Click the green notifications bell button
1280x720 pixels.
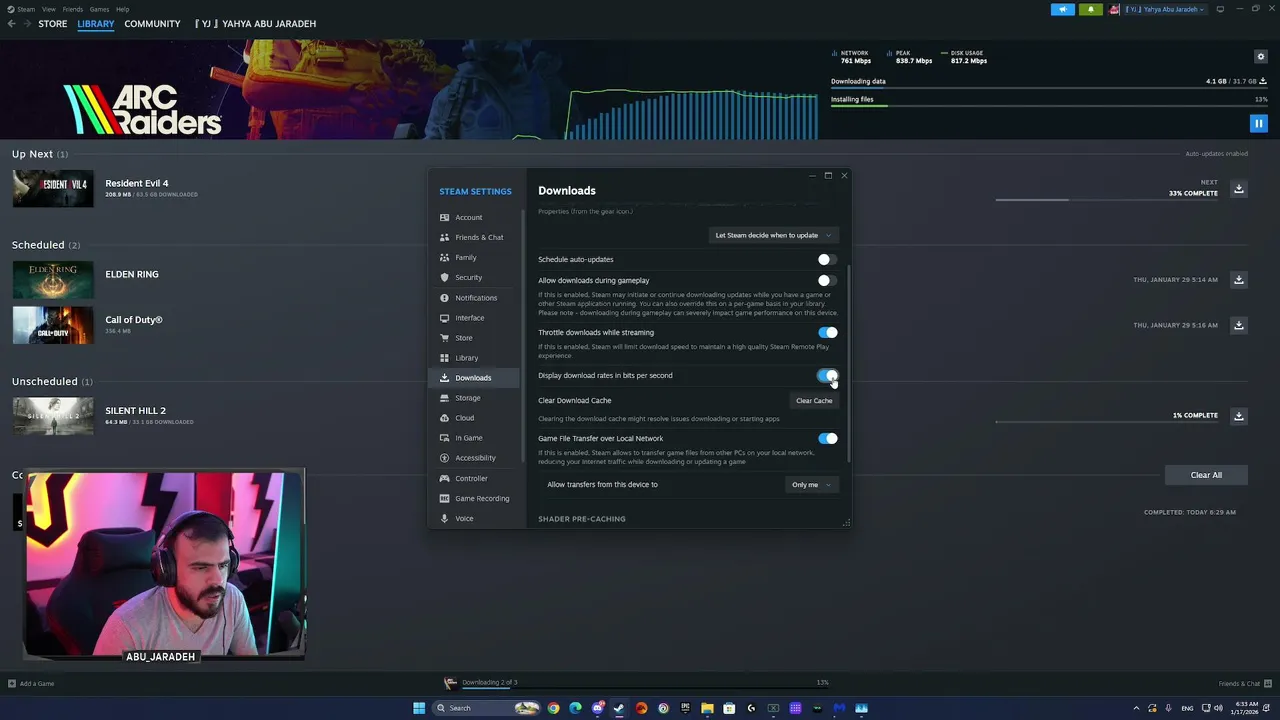(1090, 9)
